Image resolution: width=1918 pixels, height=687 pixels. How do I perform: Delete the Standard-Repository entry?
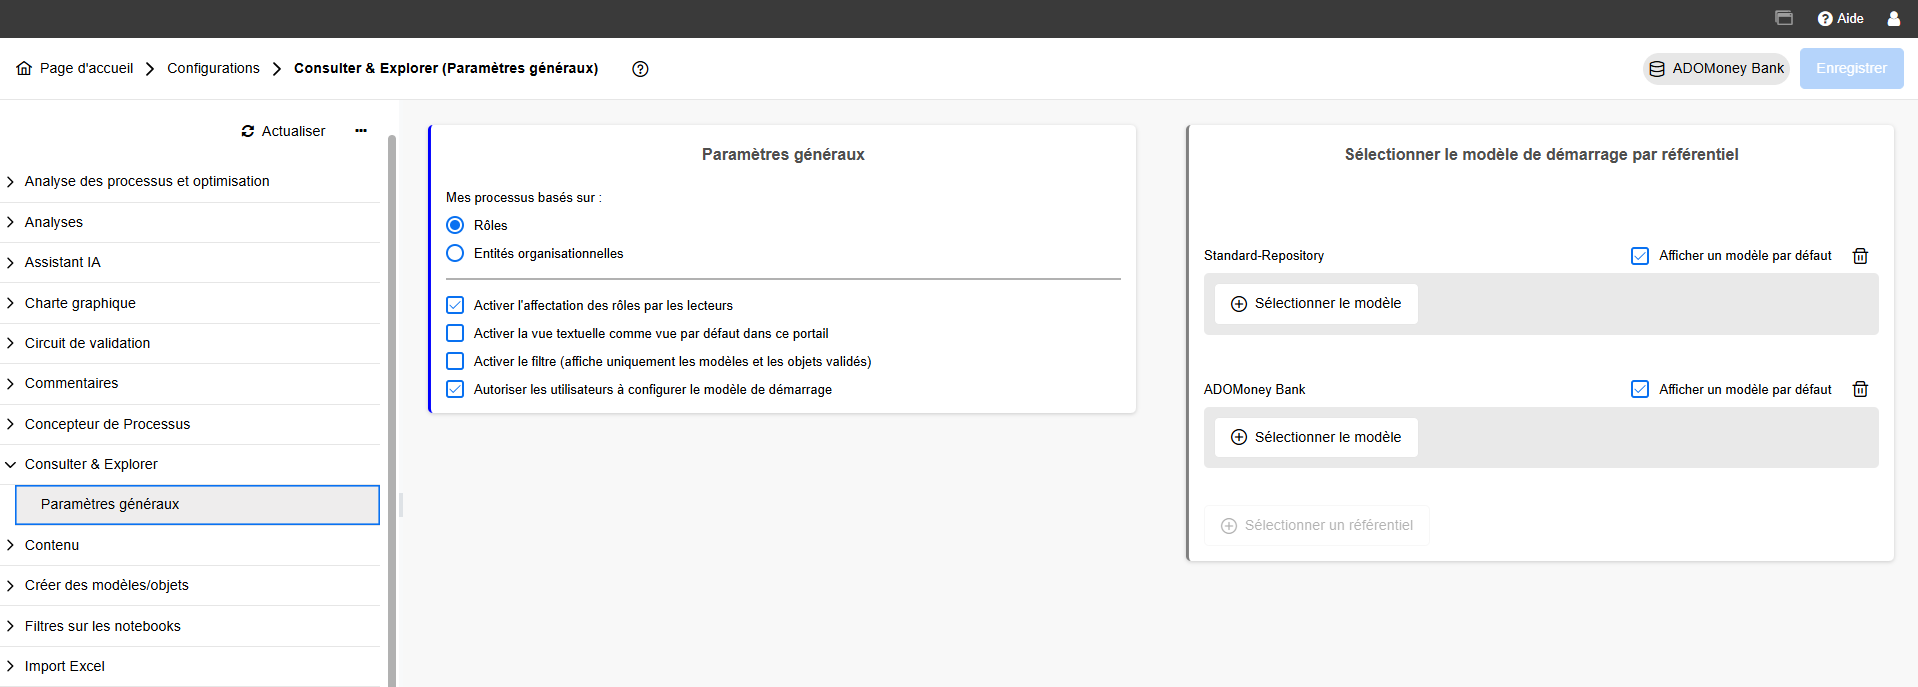click(x=1860, y=256)
